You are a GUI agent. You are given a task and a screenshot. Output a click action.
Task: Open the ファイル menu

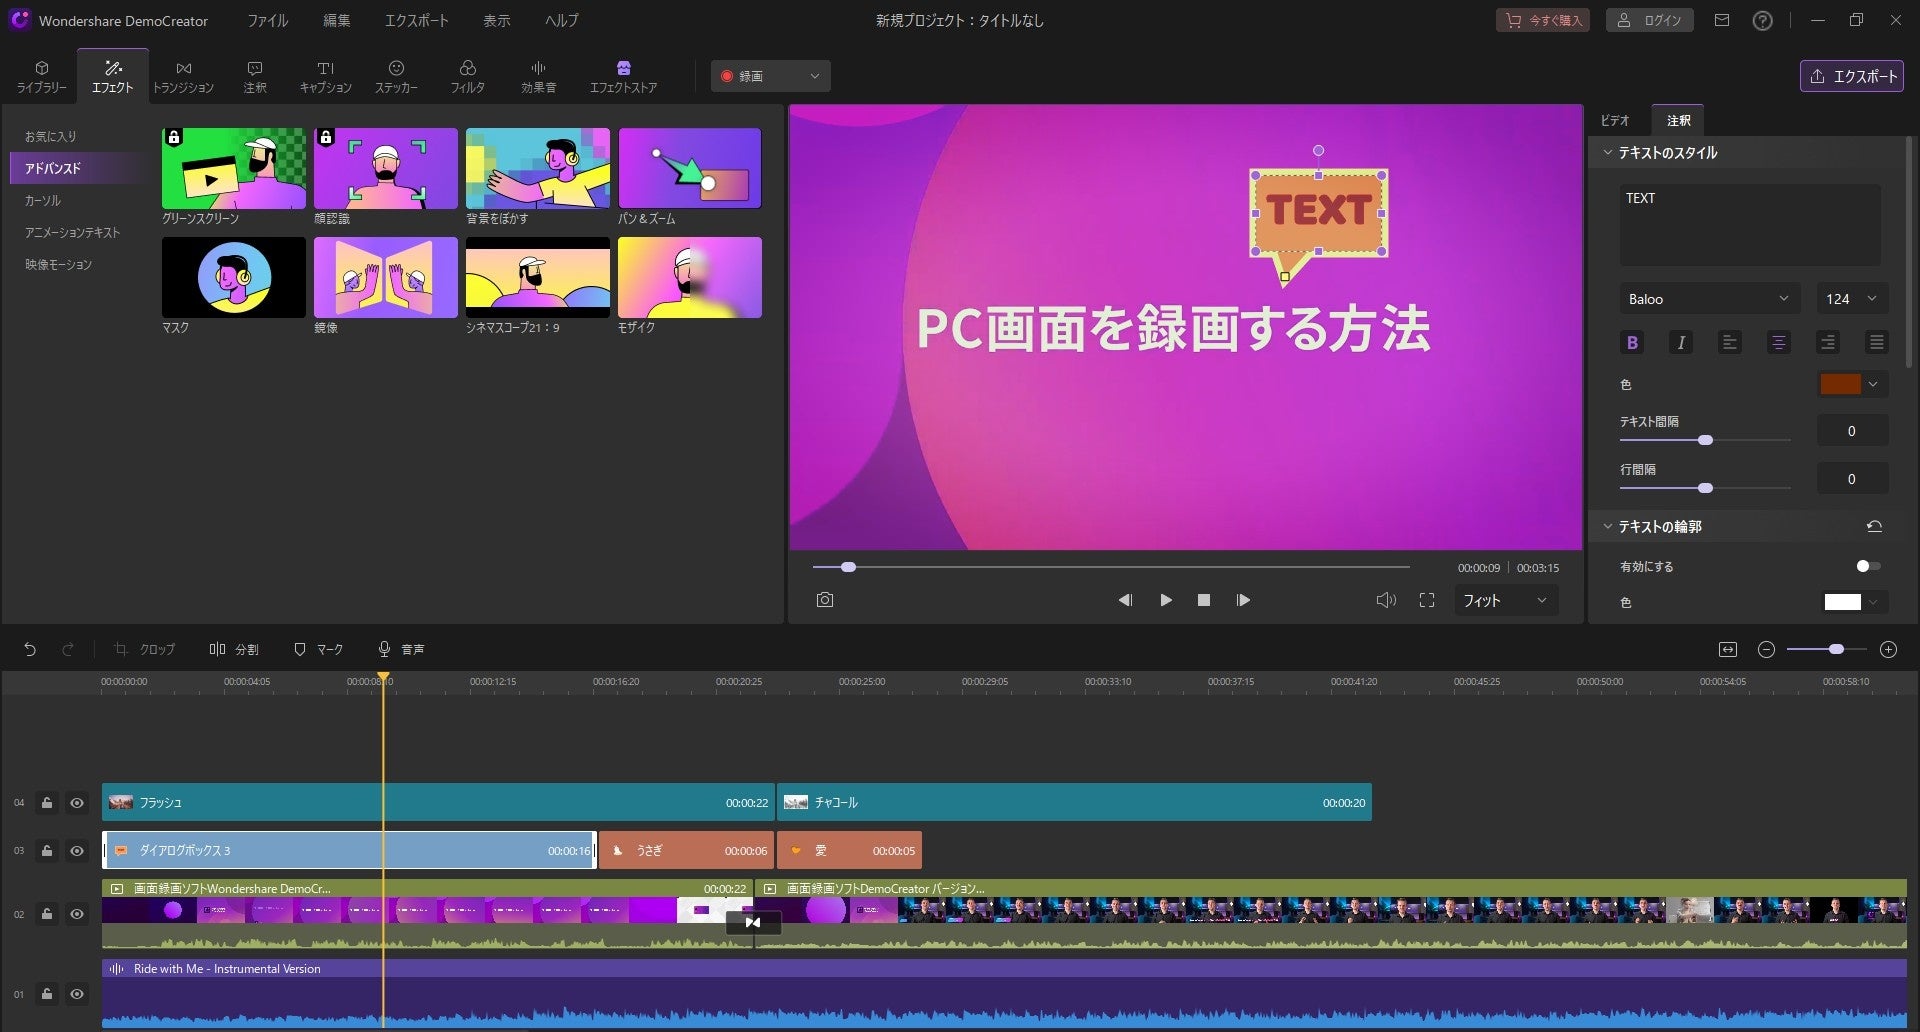pyautogui.click(x=267, y=20)
